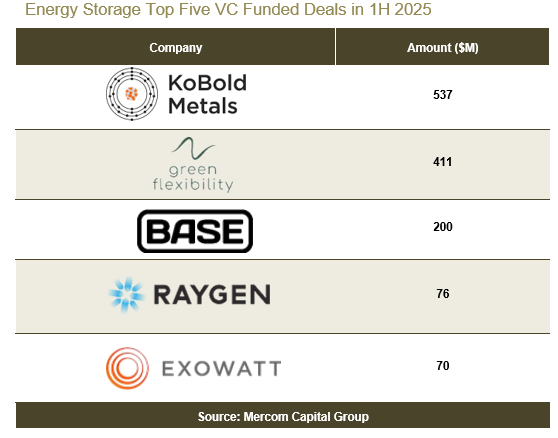
Task: Click the KoBold Metals atom logo
Action: [132, 94]
